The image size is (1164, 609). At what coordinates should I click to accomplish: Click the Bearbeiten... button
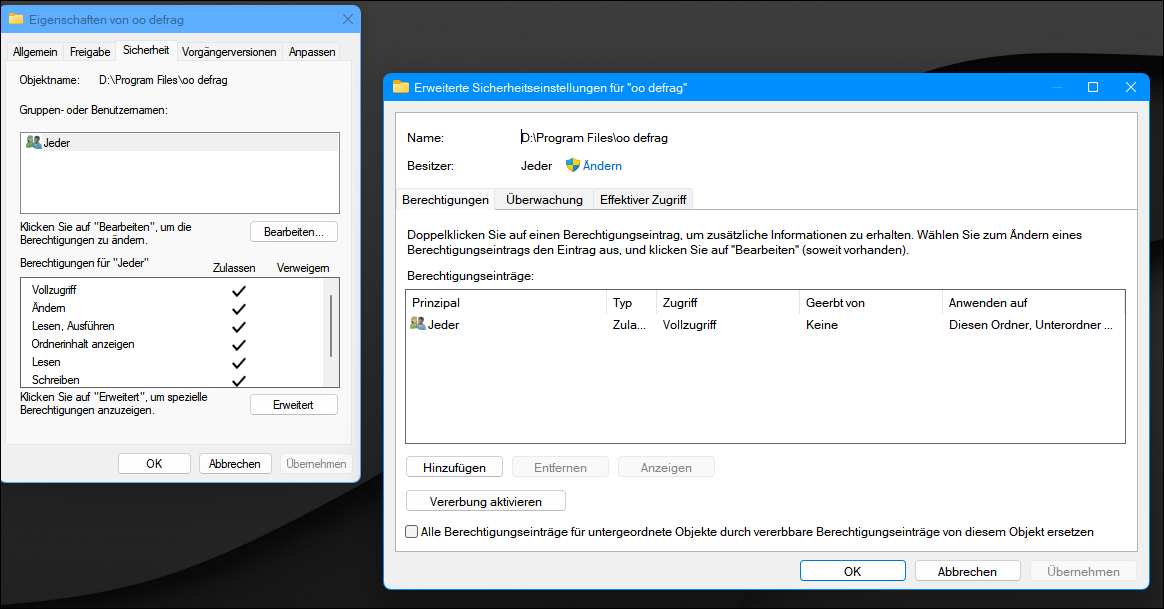[294, 232]
